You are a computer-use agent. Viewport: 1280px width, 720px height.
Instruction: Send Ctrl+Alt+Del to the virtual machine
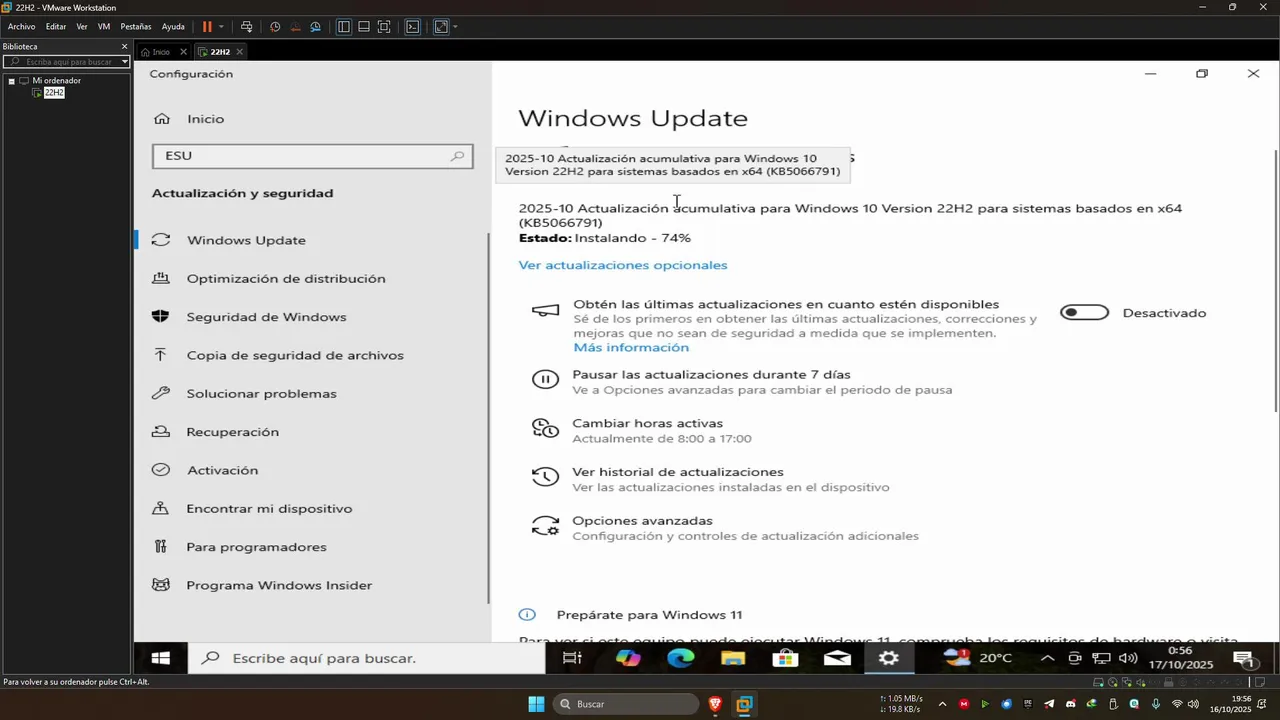[x=246, y=27]
